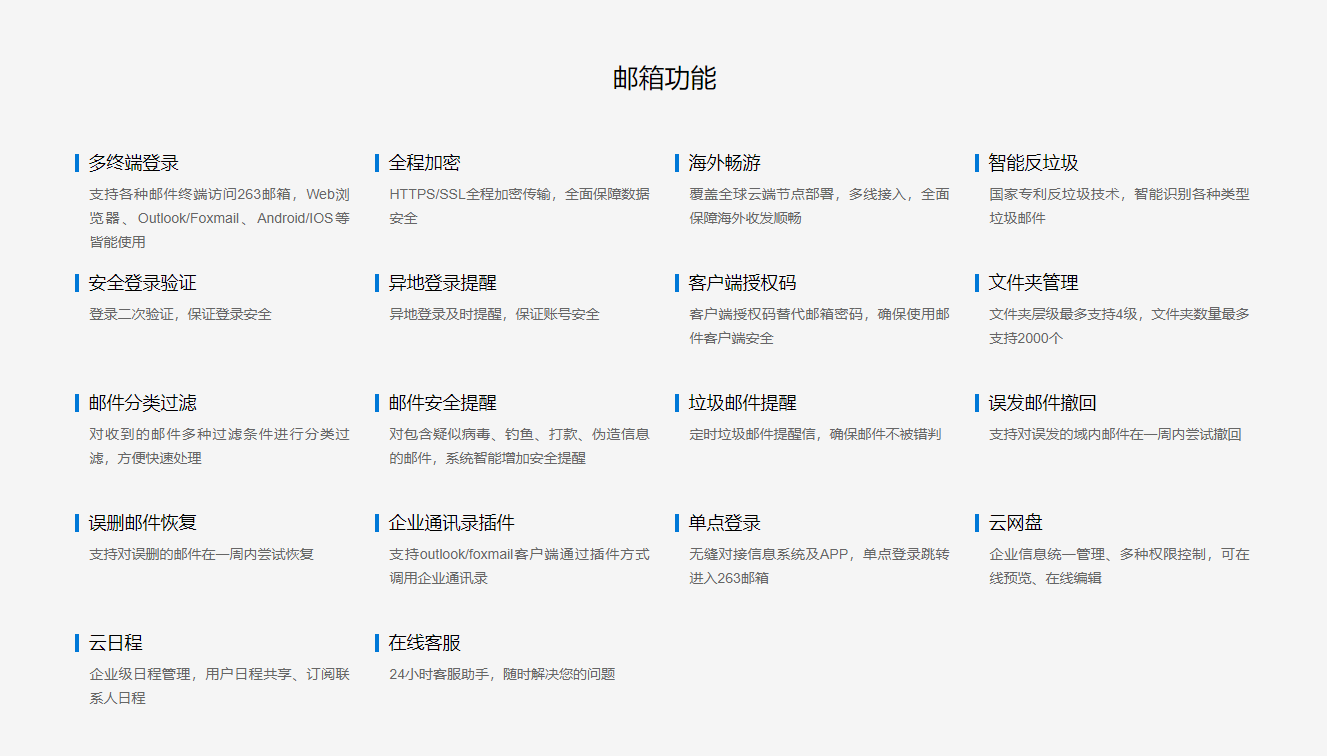Open the 云网盘 feature heading
The image size is (1327, 756).
[x=1015, y=523]
